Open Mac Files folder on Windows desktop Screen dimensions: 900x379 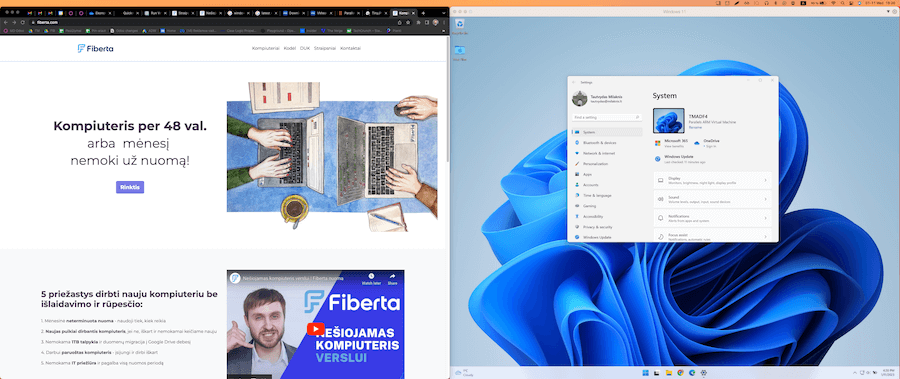[459, 53]
